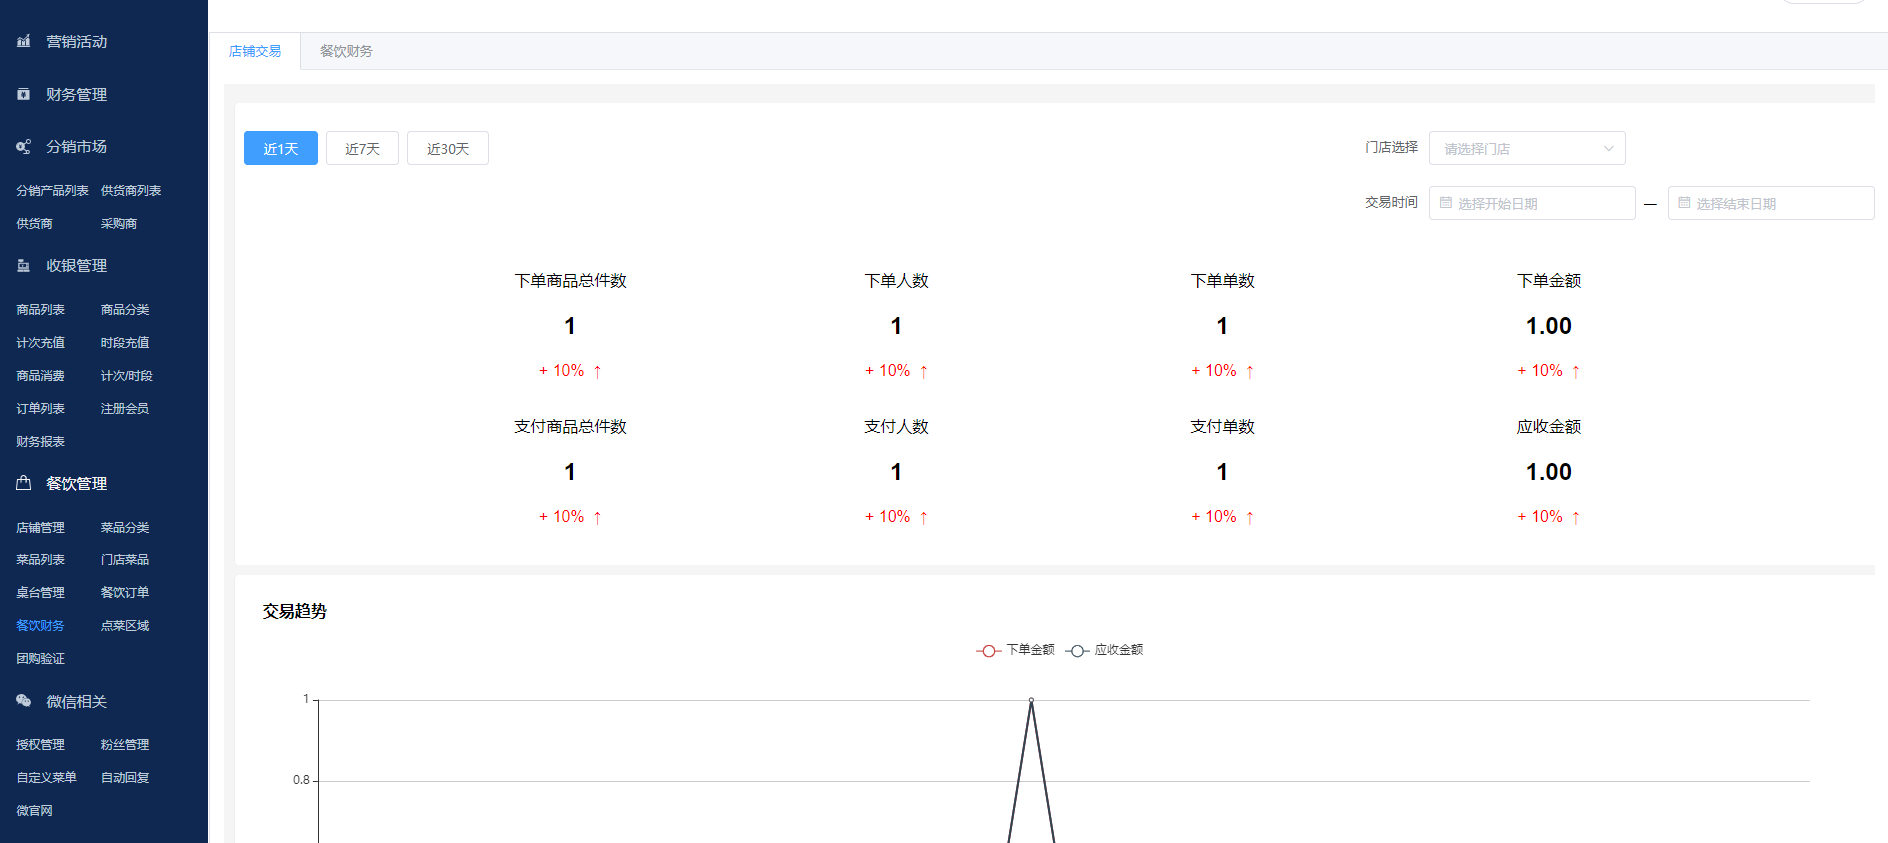Click calendar icon in end date field
The image size is (1888, 843).
tap(1684, 203)
